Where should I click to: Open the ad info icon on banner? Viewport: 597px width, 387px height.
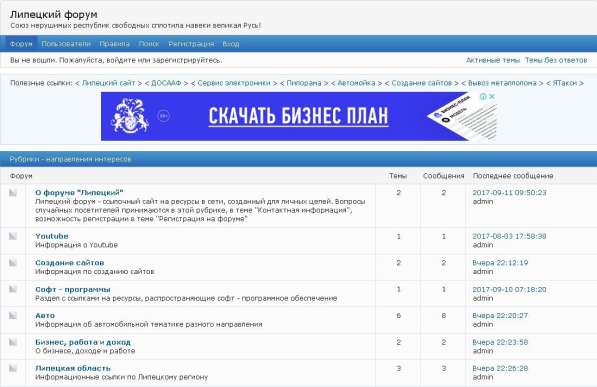coord(483,96)
